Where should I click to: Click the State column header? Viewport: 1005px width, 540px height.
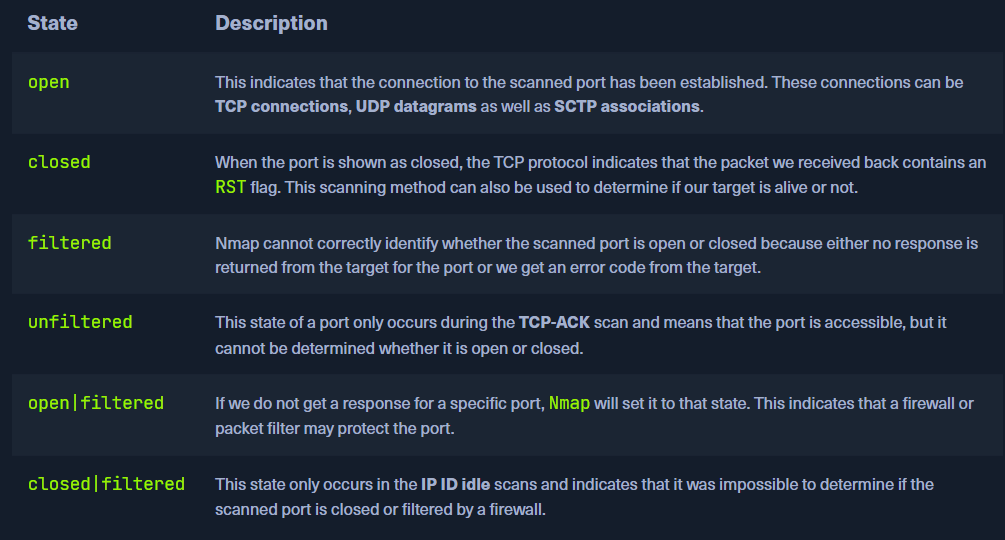(52, 23)
